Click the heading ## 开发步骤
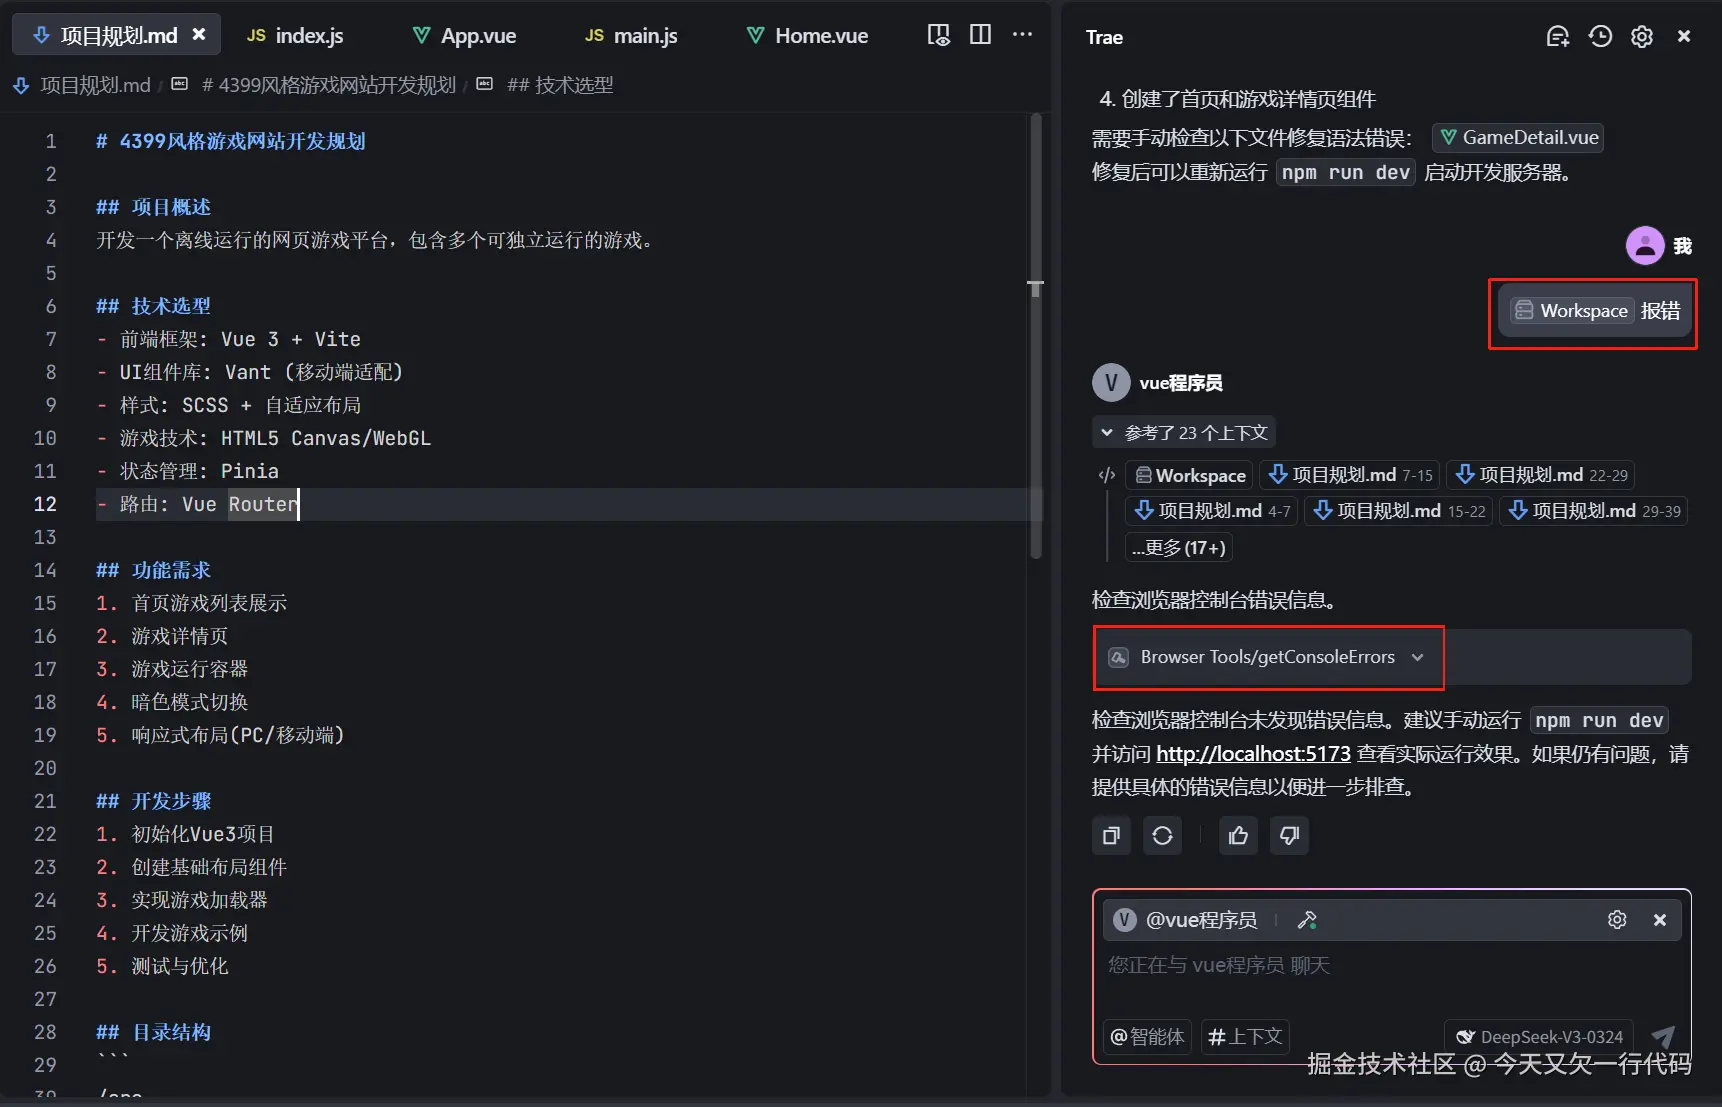Screen dimensions: 1722x1107 coord(153,801)
